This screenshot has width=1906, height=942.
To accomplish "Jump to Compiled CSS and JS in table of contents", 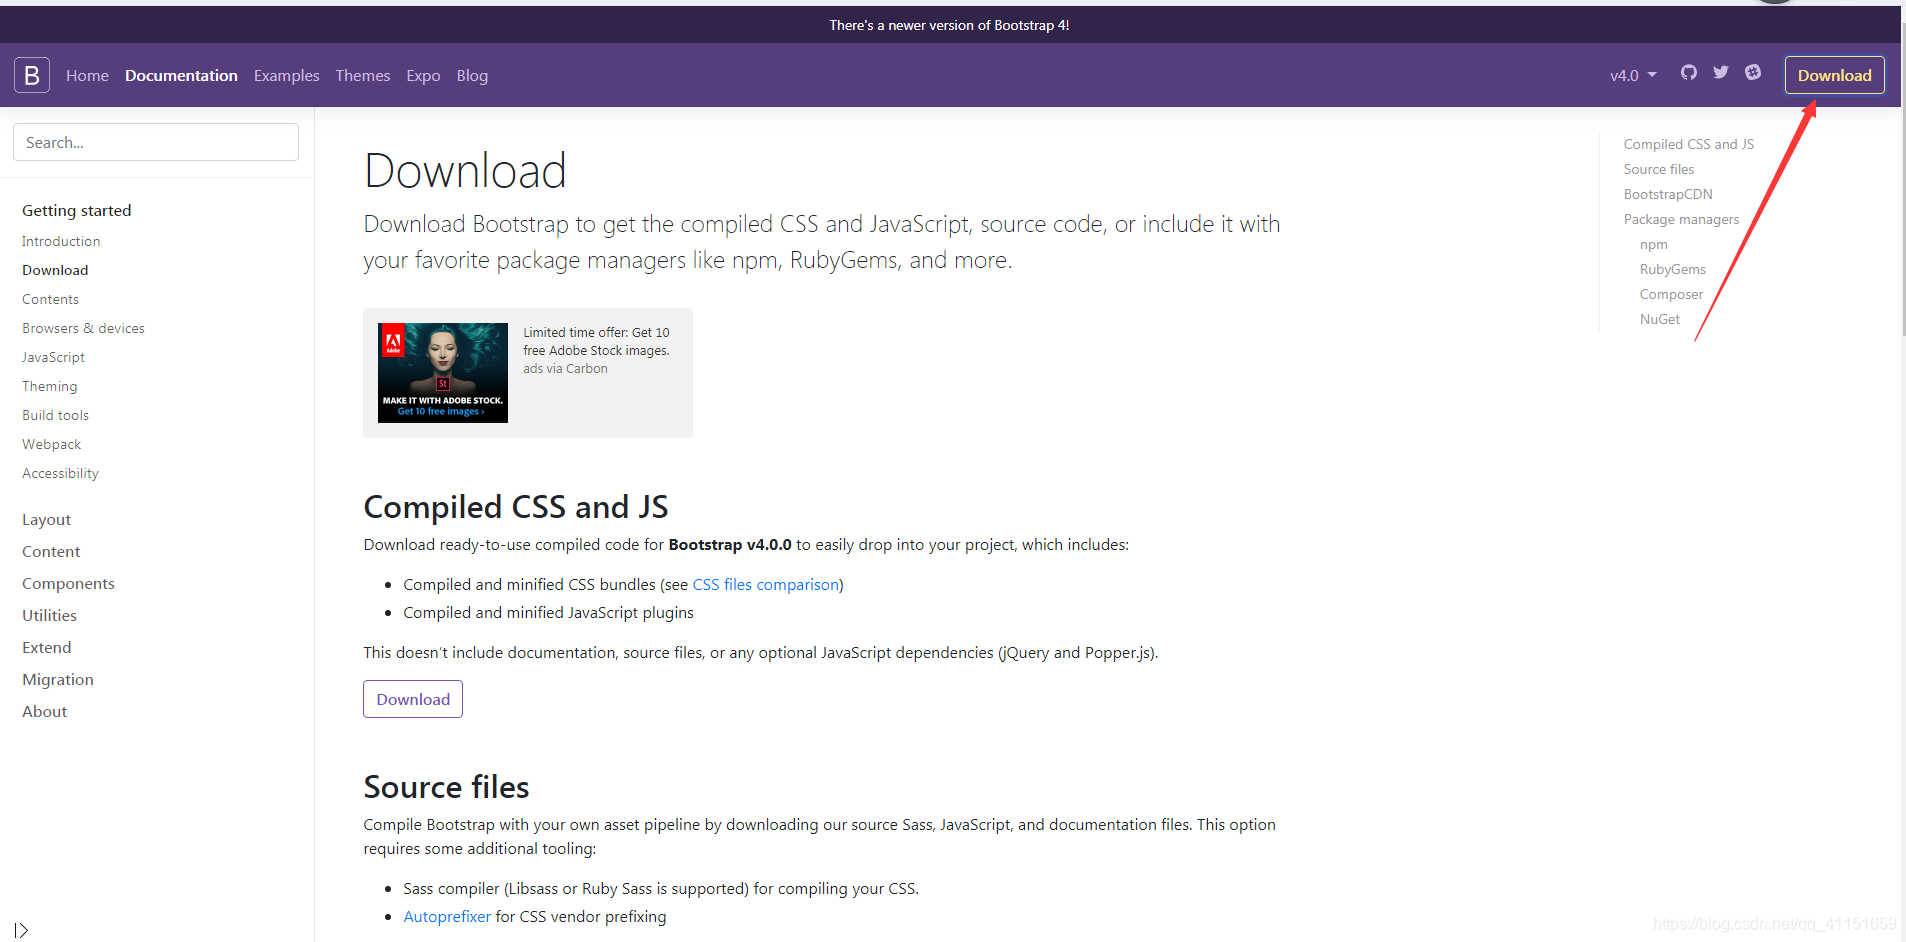I will click(x=1688, y=144).
